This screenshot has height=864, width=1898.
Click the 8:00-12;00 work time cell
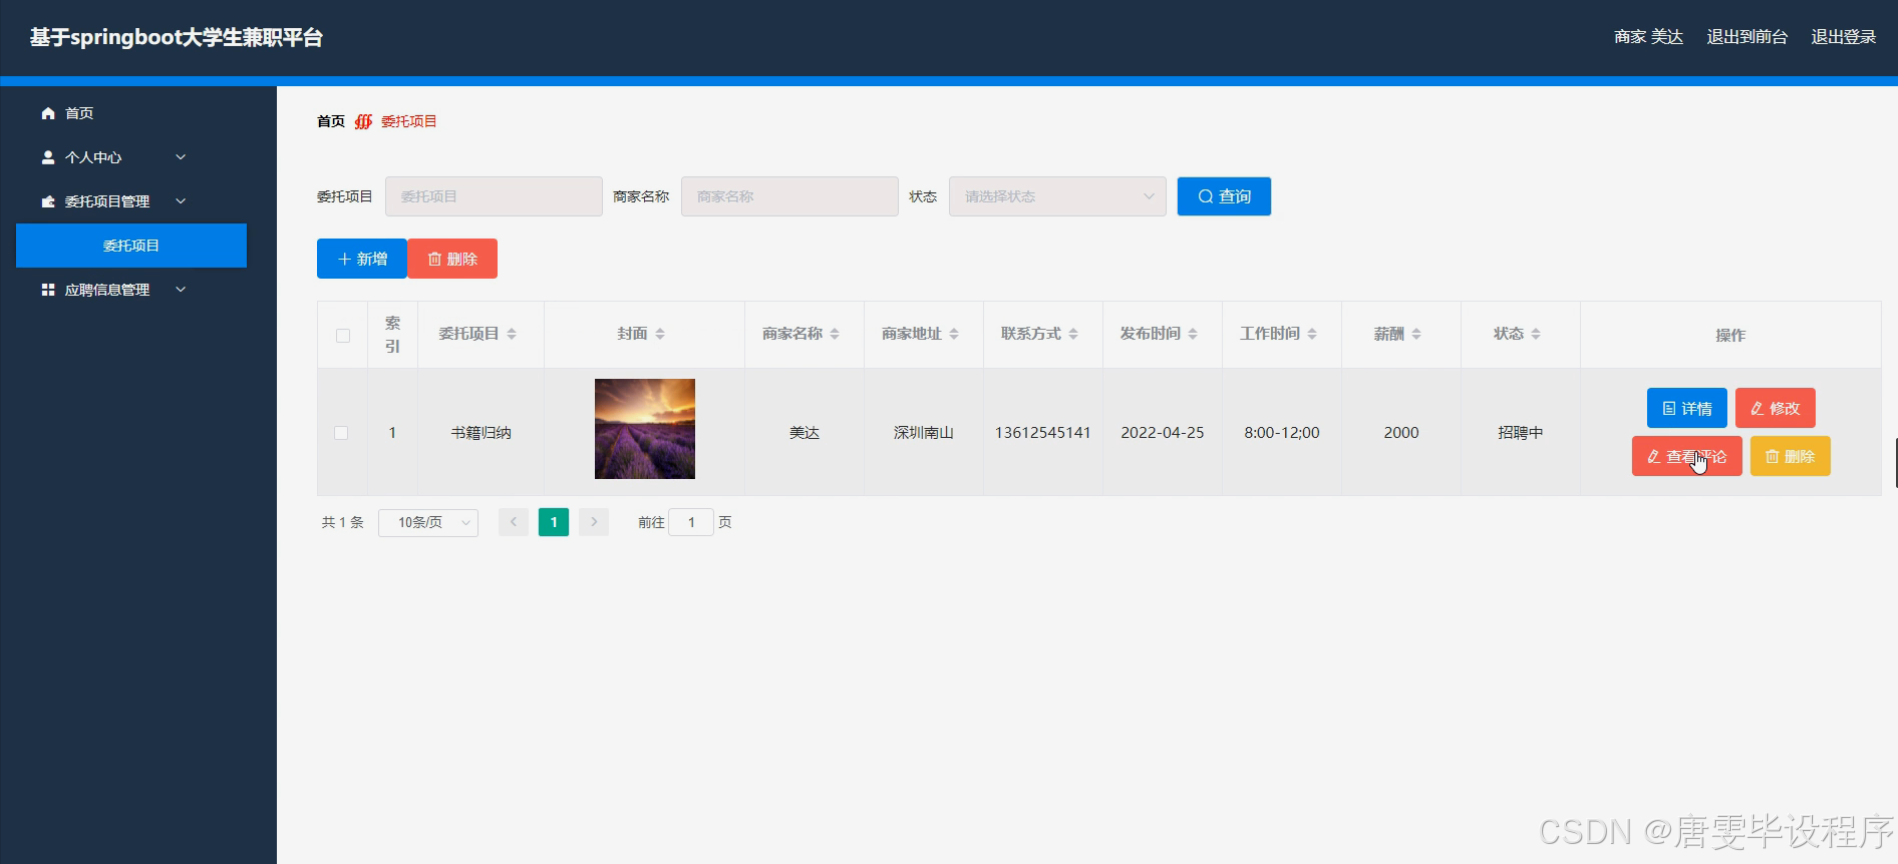pos(1282,433)
